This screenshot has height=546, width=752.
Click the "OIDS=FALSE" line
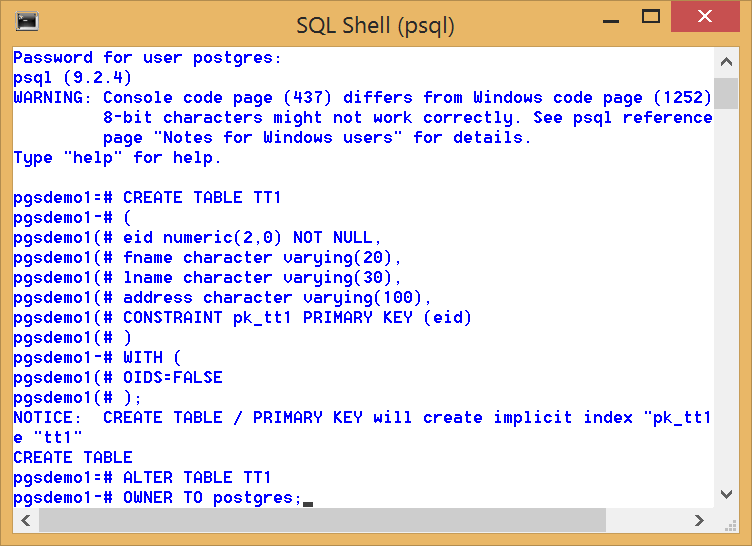tap(172, 378)
